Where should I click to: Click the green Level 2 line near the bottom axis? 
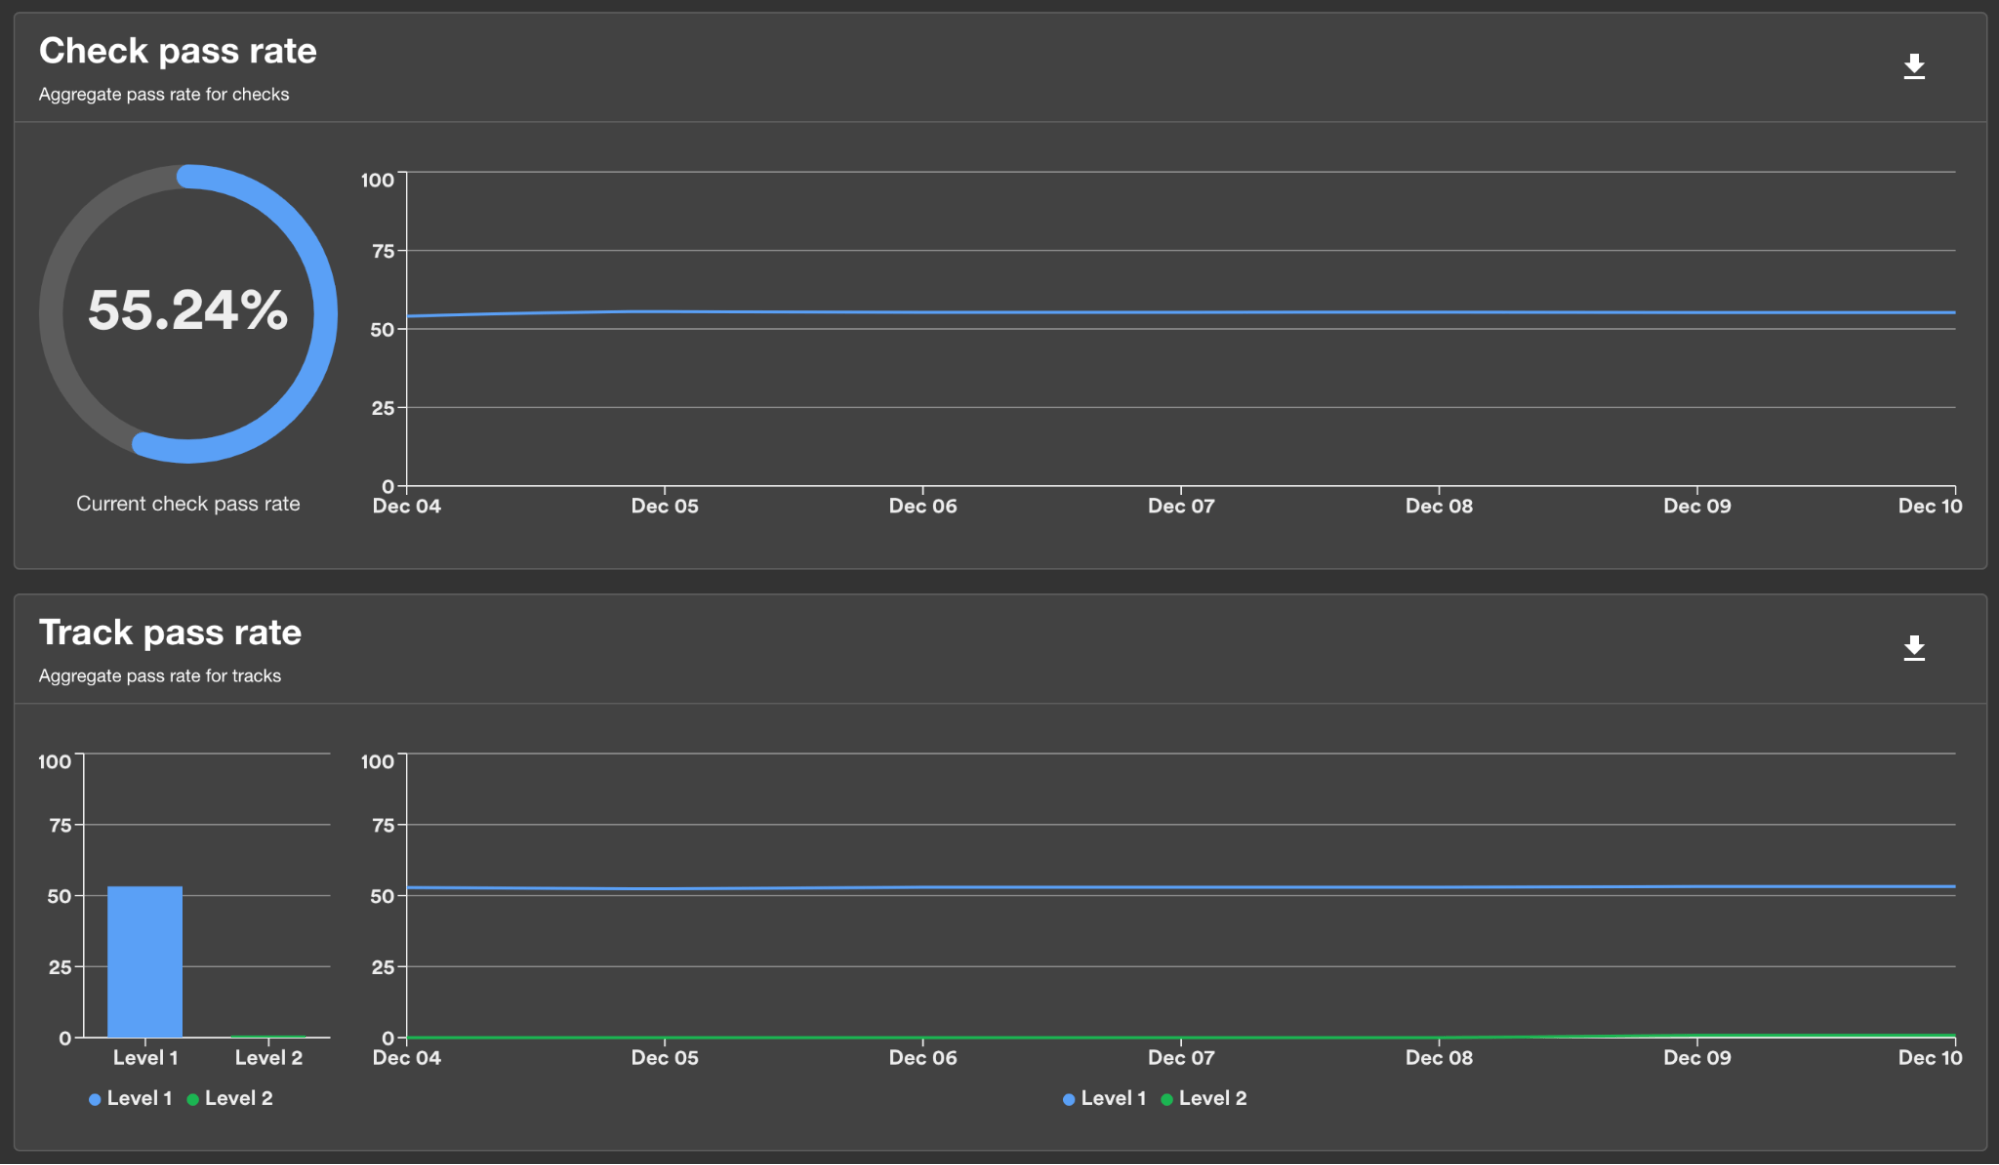(1180, 1037)
